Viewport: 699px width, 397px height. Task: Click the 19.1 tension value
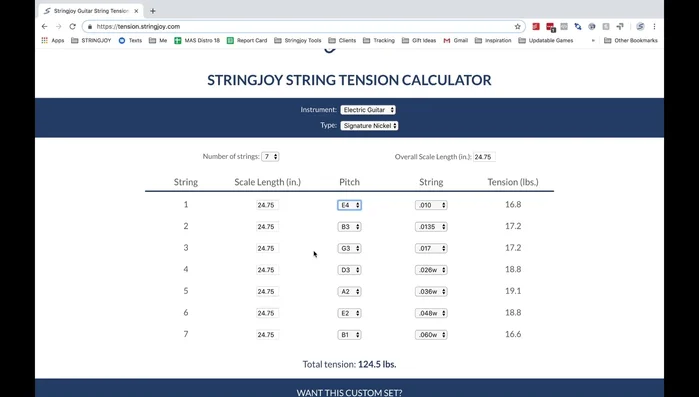click(x=513, y=291)
